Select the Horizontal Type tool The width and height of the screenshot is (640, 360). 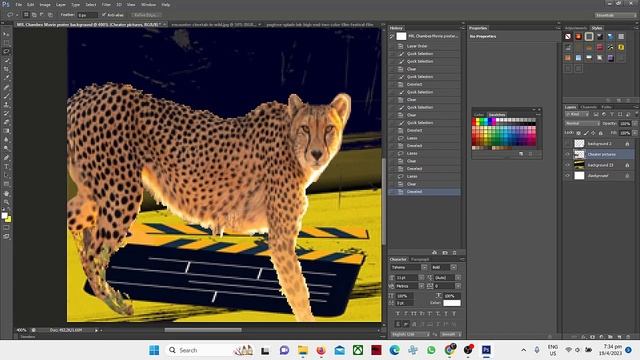[x=6, y=167]
